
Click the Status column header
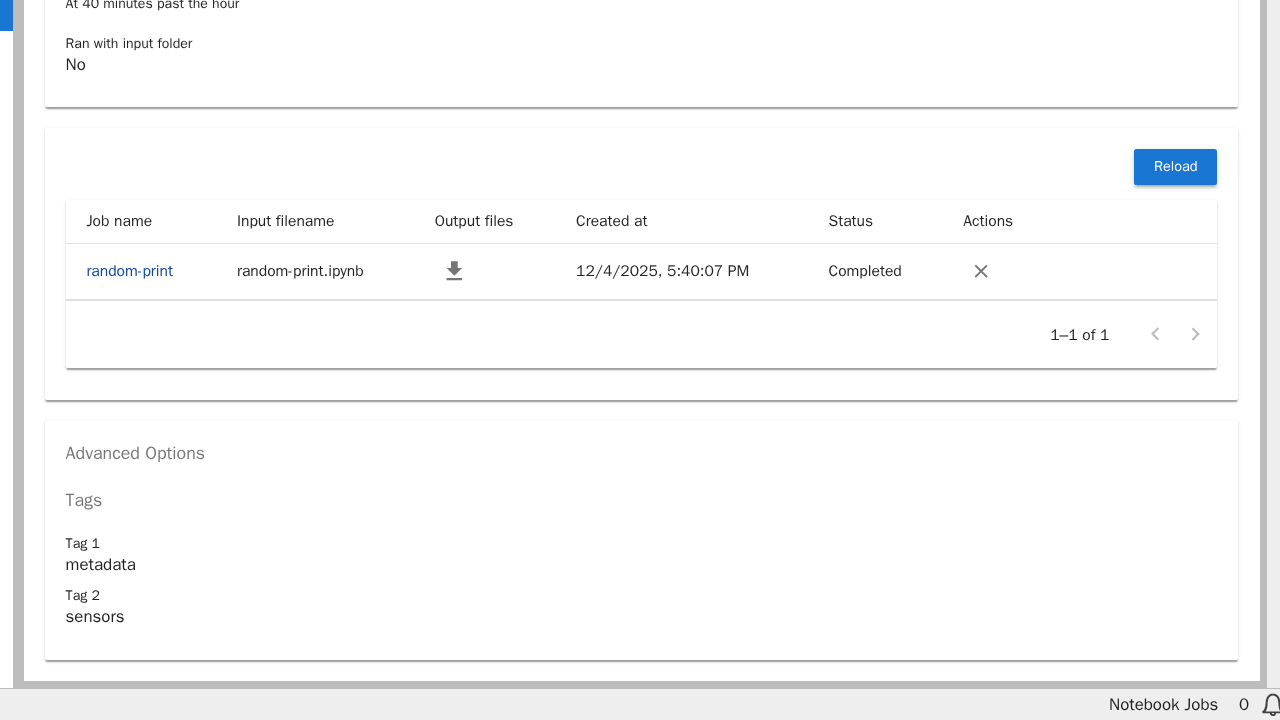[850, 221]
